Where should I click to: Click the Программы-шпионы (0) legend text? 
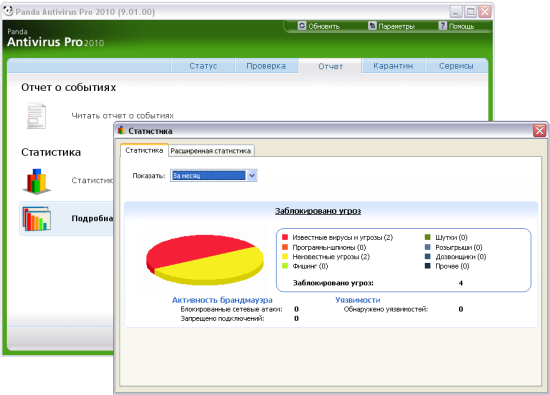coord(329,247)
